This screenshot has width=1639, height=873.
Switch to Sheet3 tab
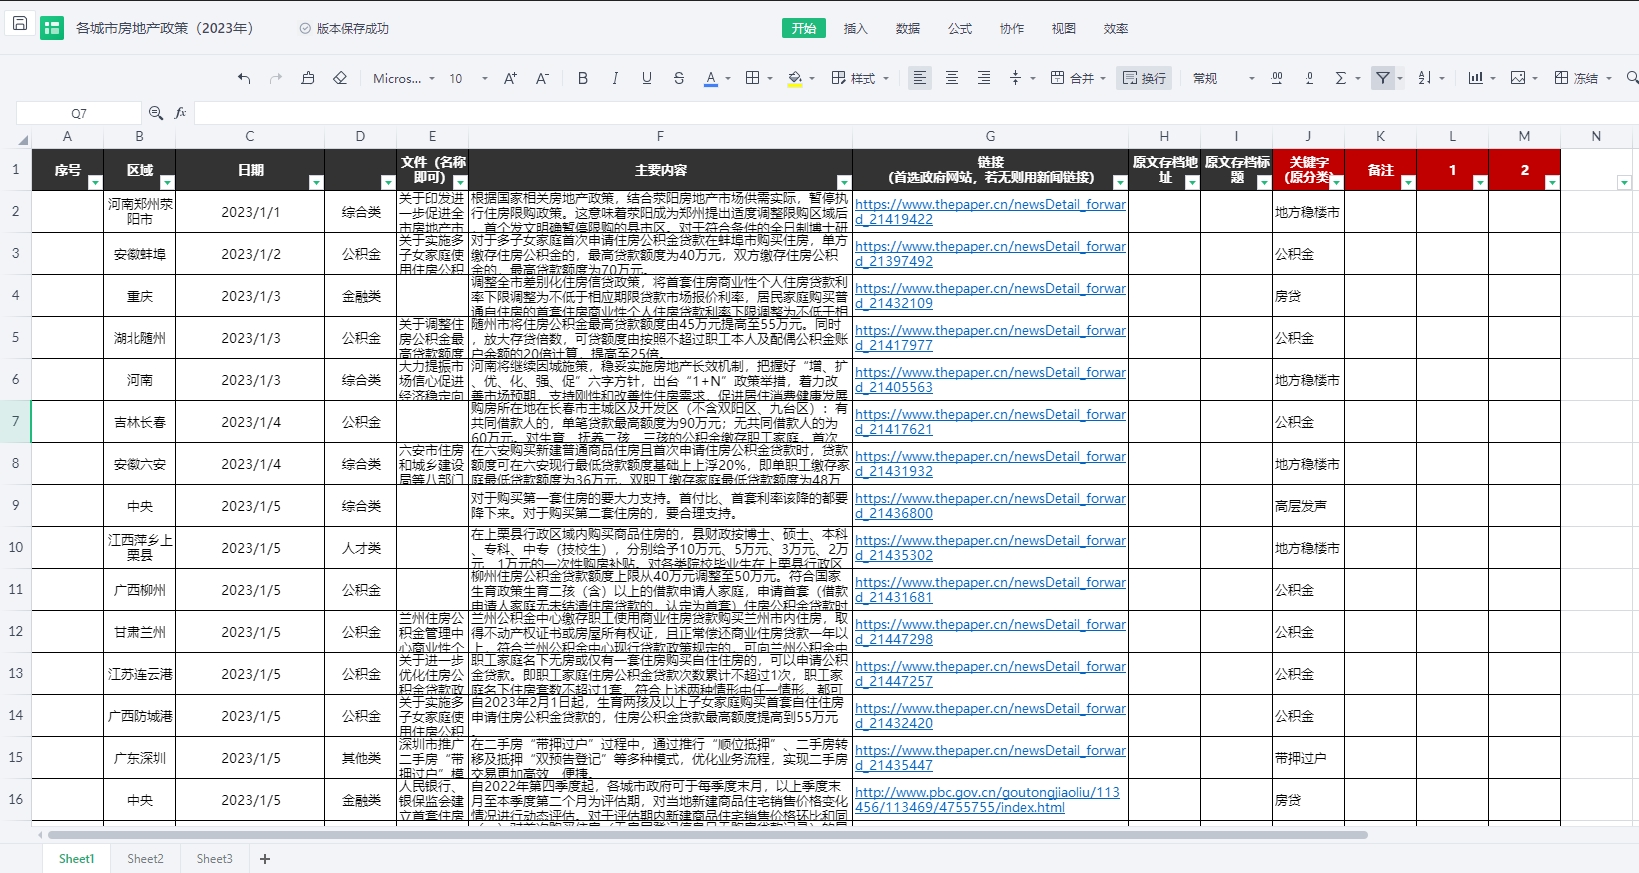click(214, 858)
